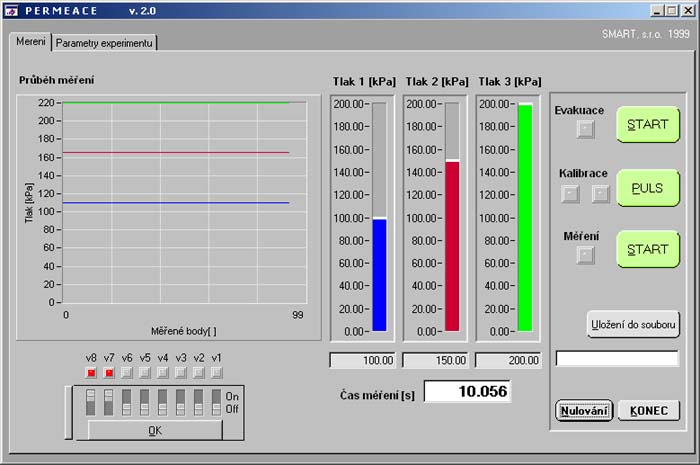
Task: Click the Tlak 2 [kPa] label
Action: tap(437, 82)
